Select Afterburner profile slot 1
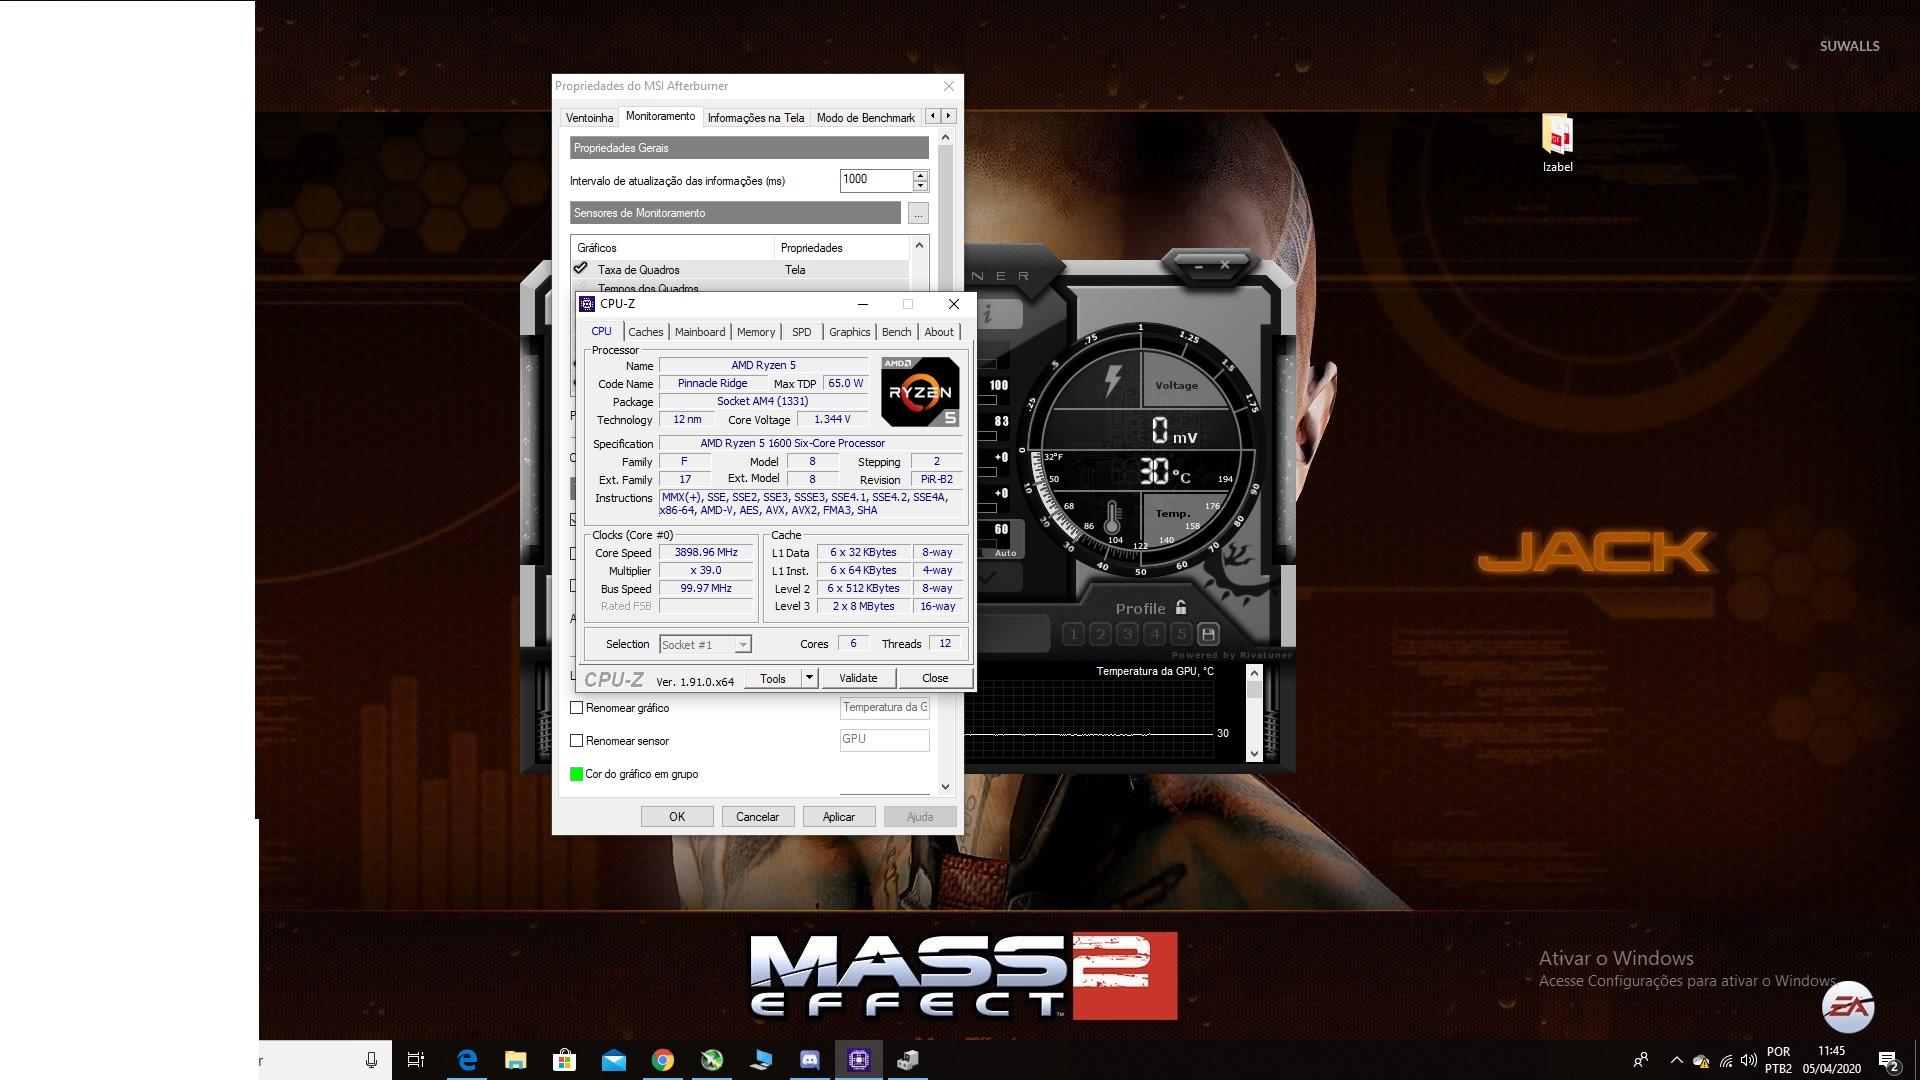1920x1080 pixels. coord(1073,634)
